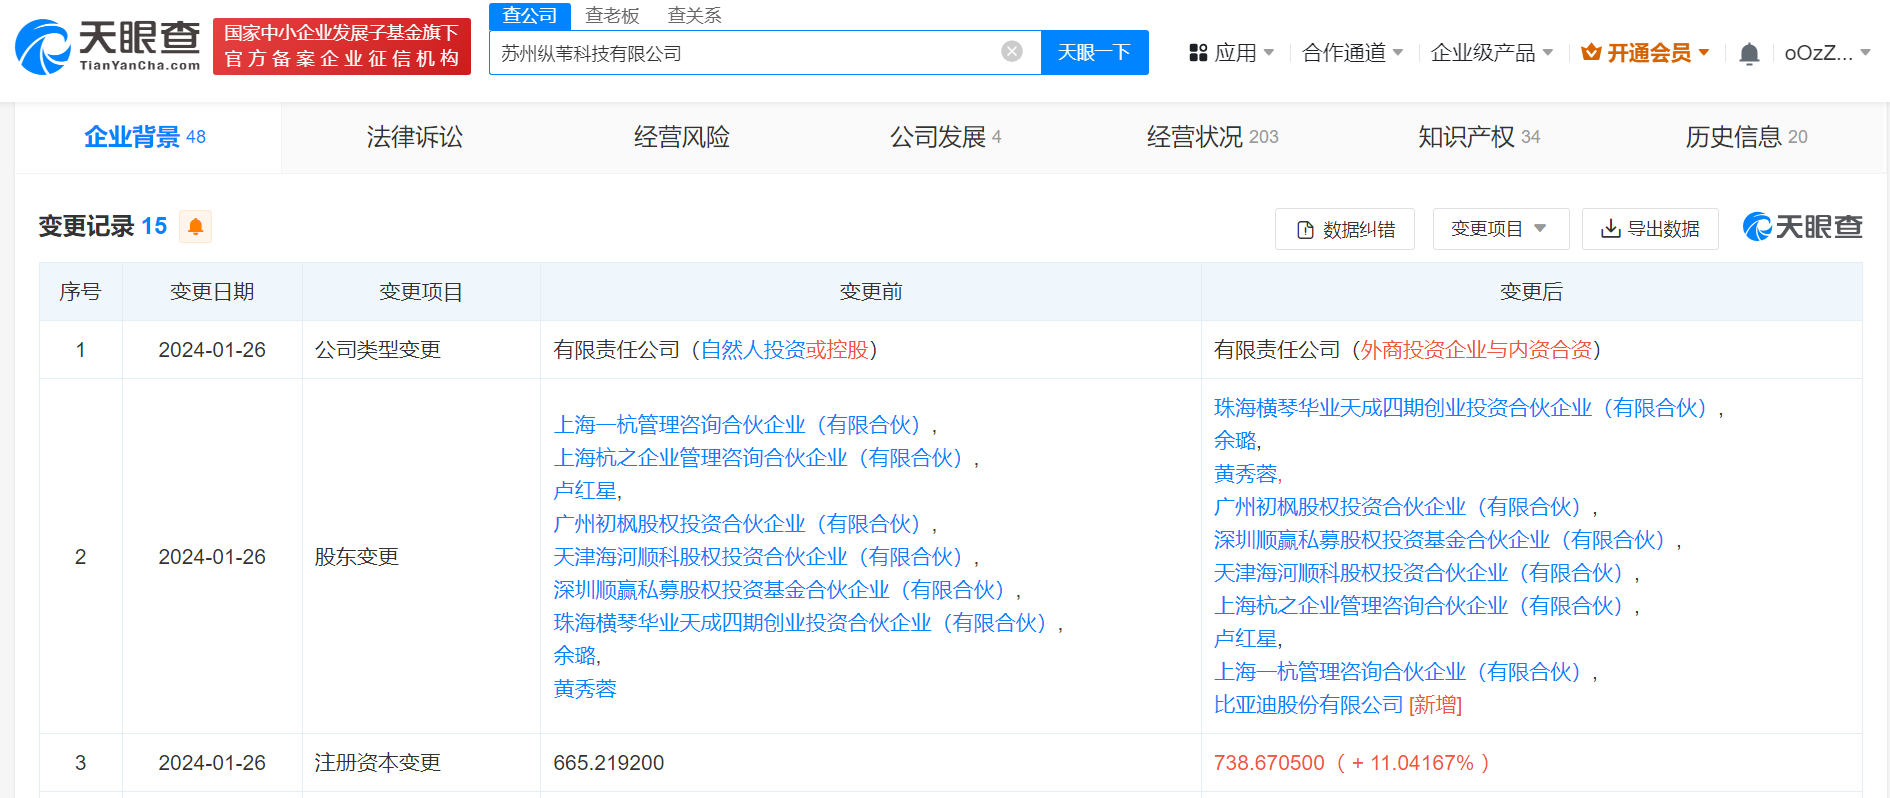Click the 数据纠错 button
Screen dimensions: 1890x798
pos(1345,229)
